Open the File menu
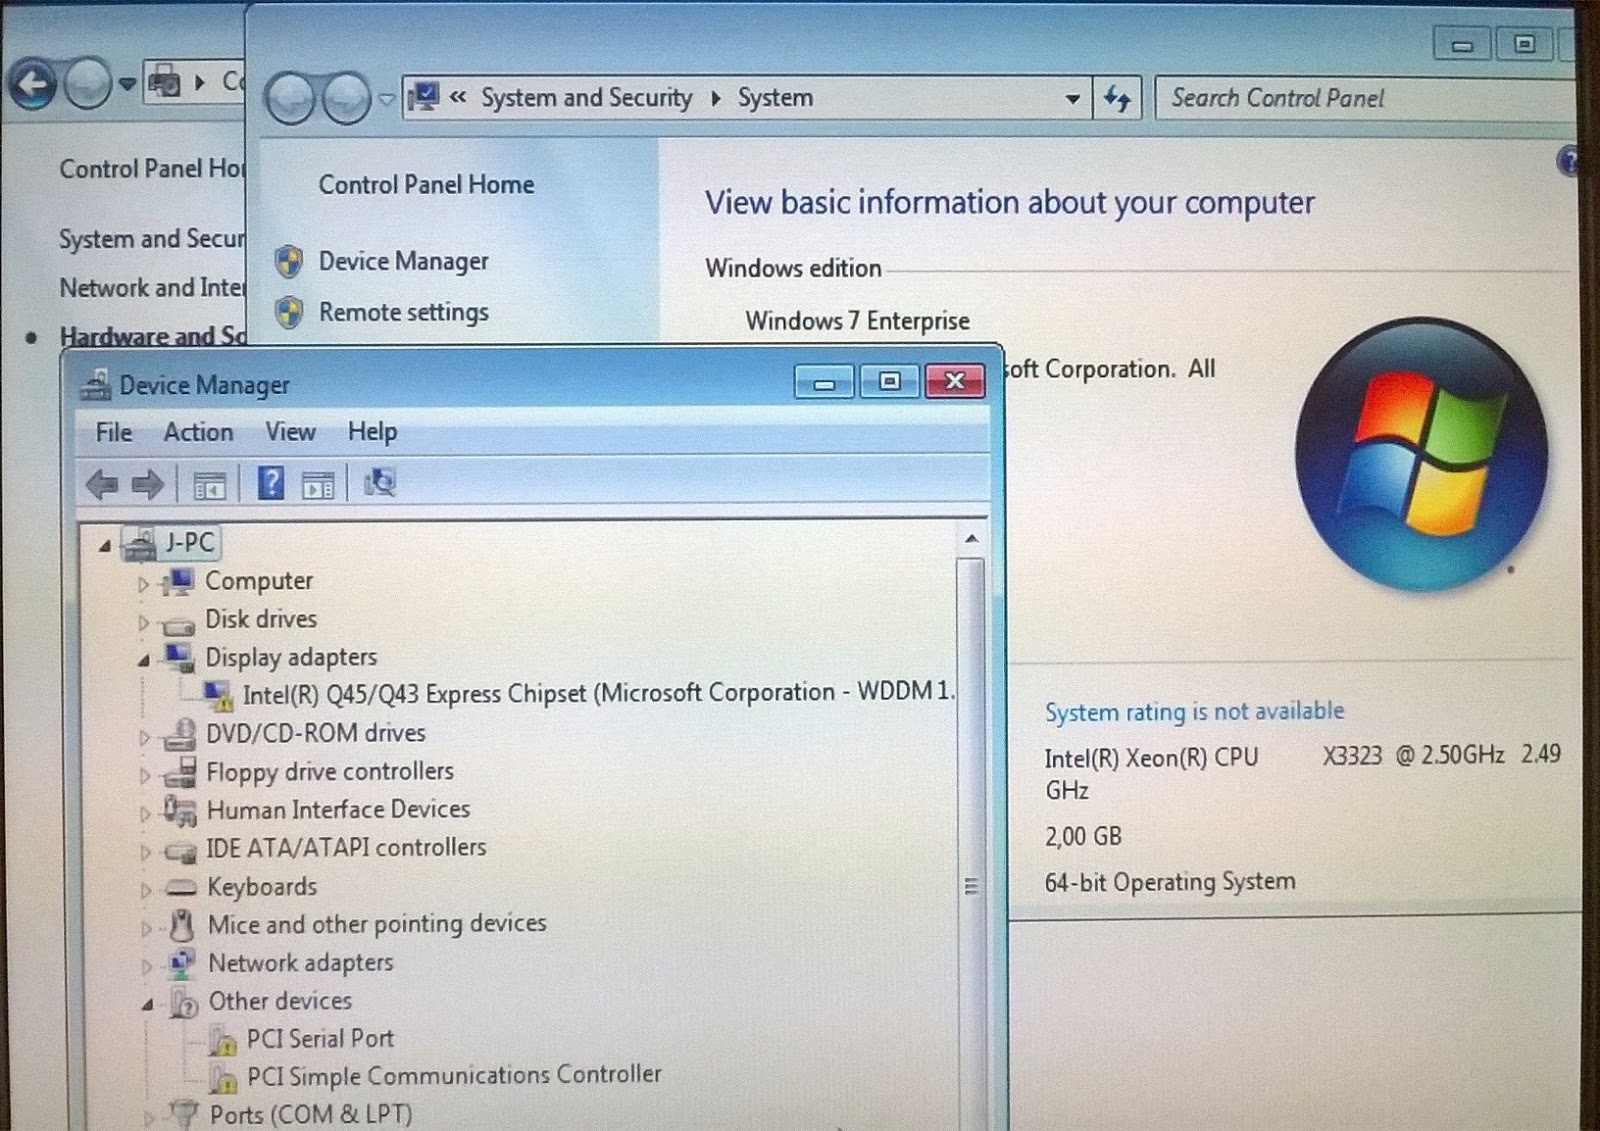 click(x=113, y=433)
